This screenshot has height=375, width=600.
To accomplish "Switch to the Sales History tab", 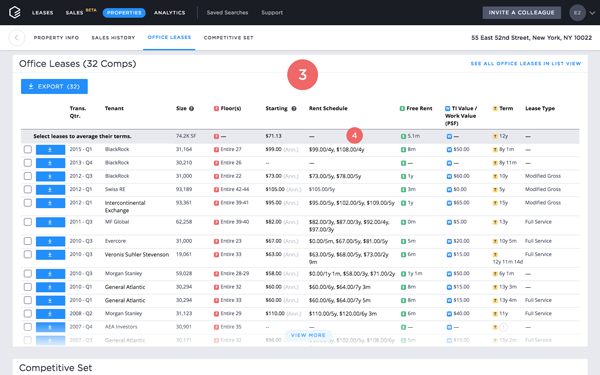I will tap(113, 38).
